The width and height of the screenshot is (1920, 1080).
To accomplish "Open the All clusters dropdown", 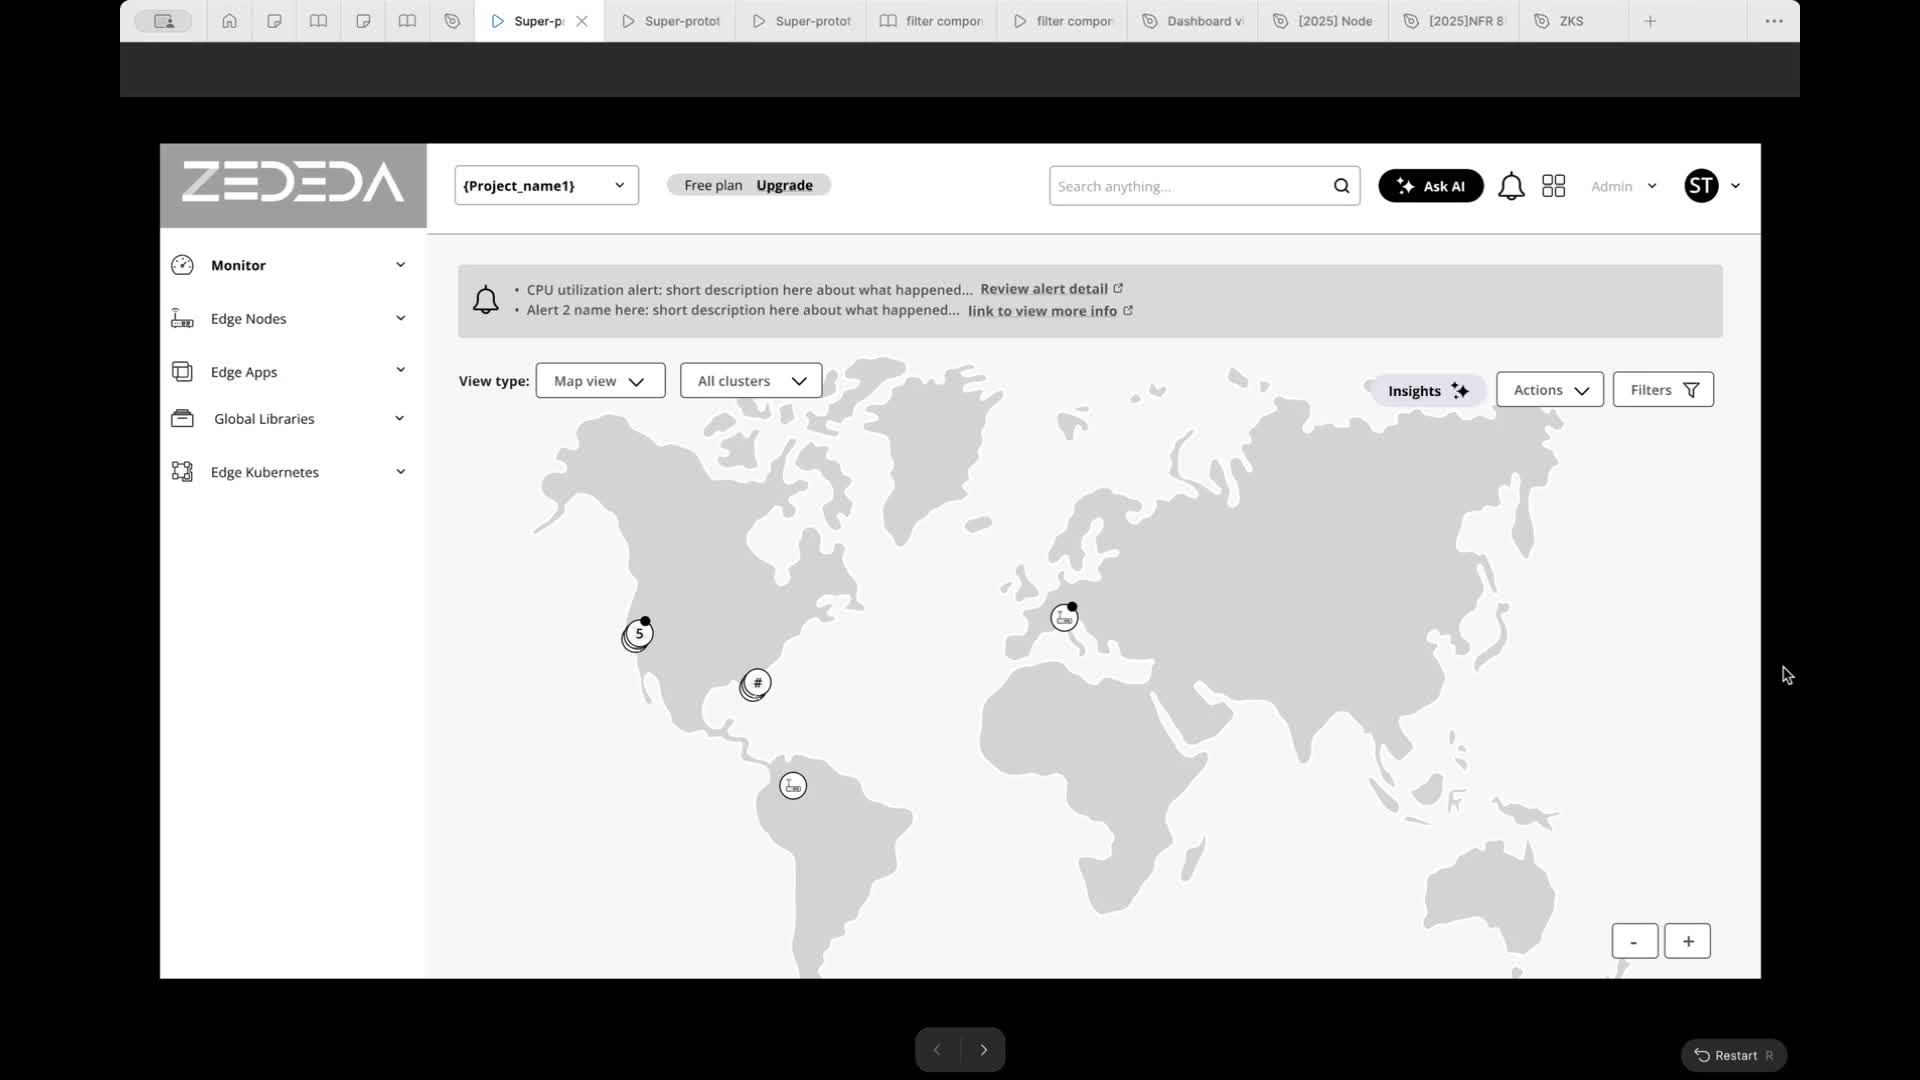I will (x=751, y=381).
